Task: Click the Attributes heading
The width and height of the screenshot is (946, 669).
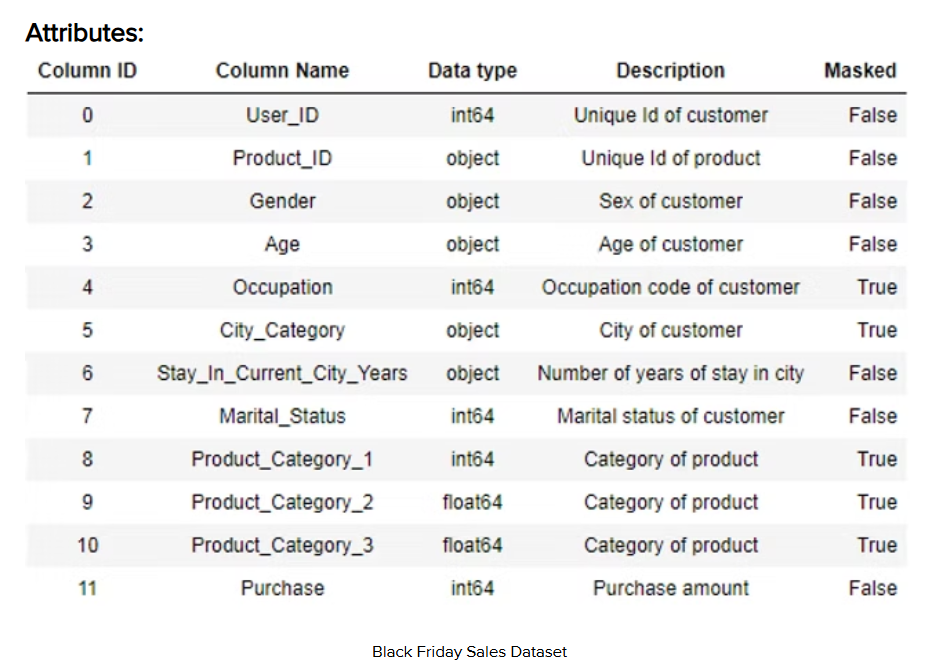Action: tap(85, 33)
